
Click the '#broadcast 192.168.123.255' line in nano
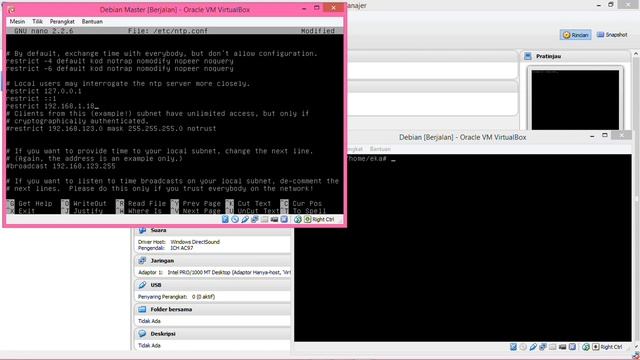[x=60, y=166]
